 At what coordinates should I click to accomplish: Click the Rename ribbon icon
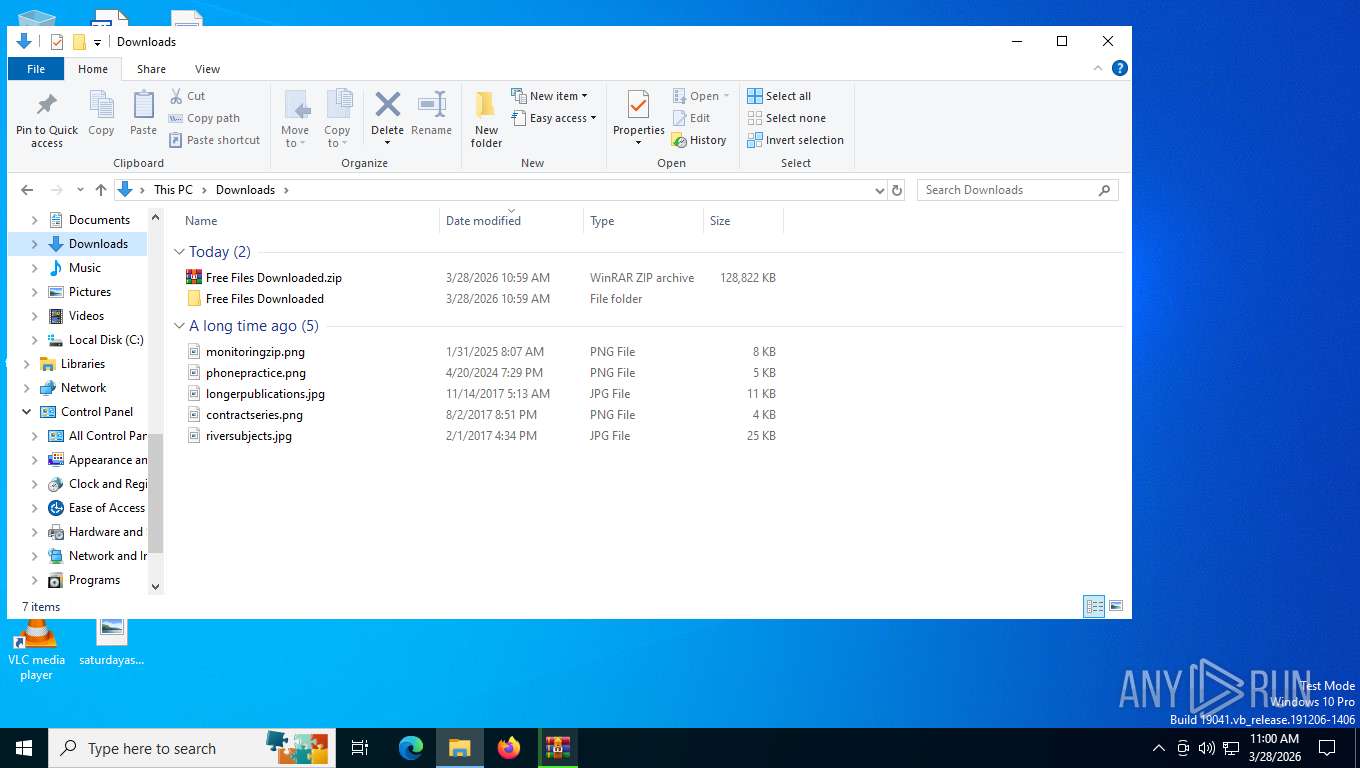(x=431, y=104)
